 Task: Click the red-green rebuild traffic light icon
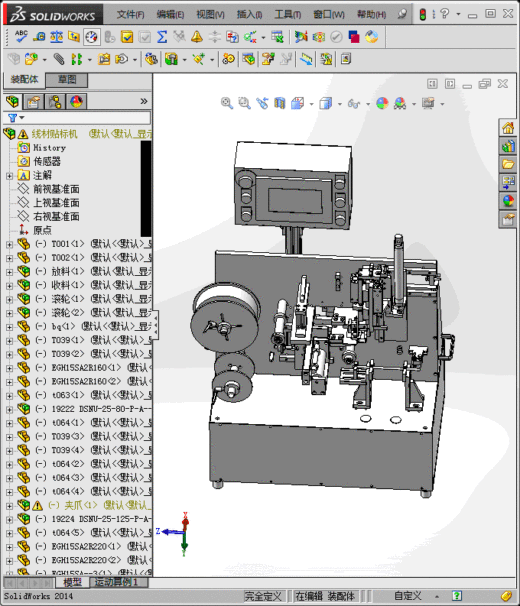tap(423, 14)
